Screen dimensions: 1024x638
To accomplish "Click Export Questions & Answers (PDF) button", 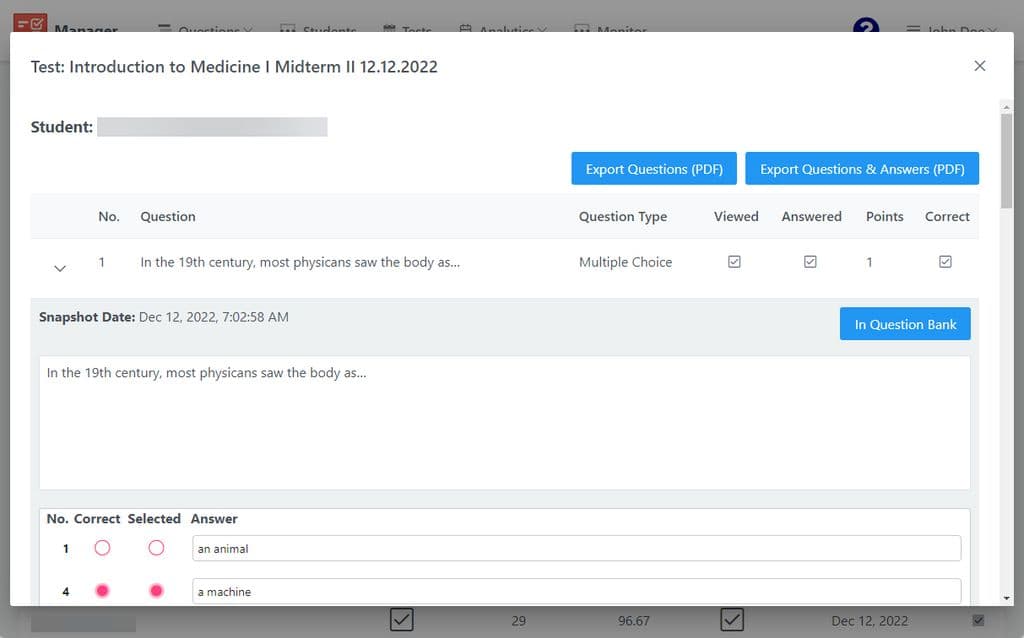I will 862,168.
